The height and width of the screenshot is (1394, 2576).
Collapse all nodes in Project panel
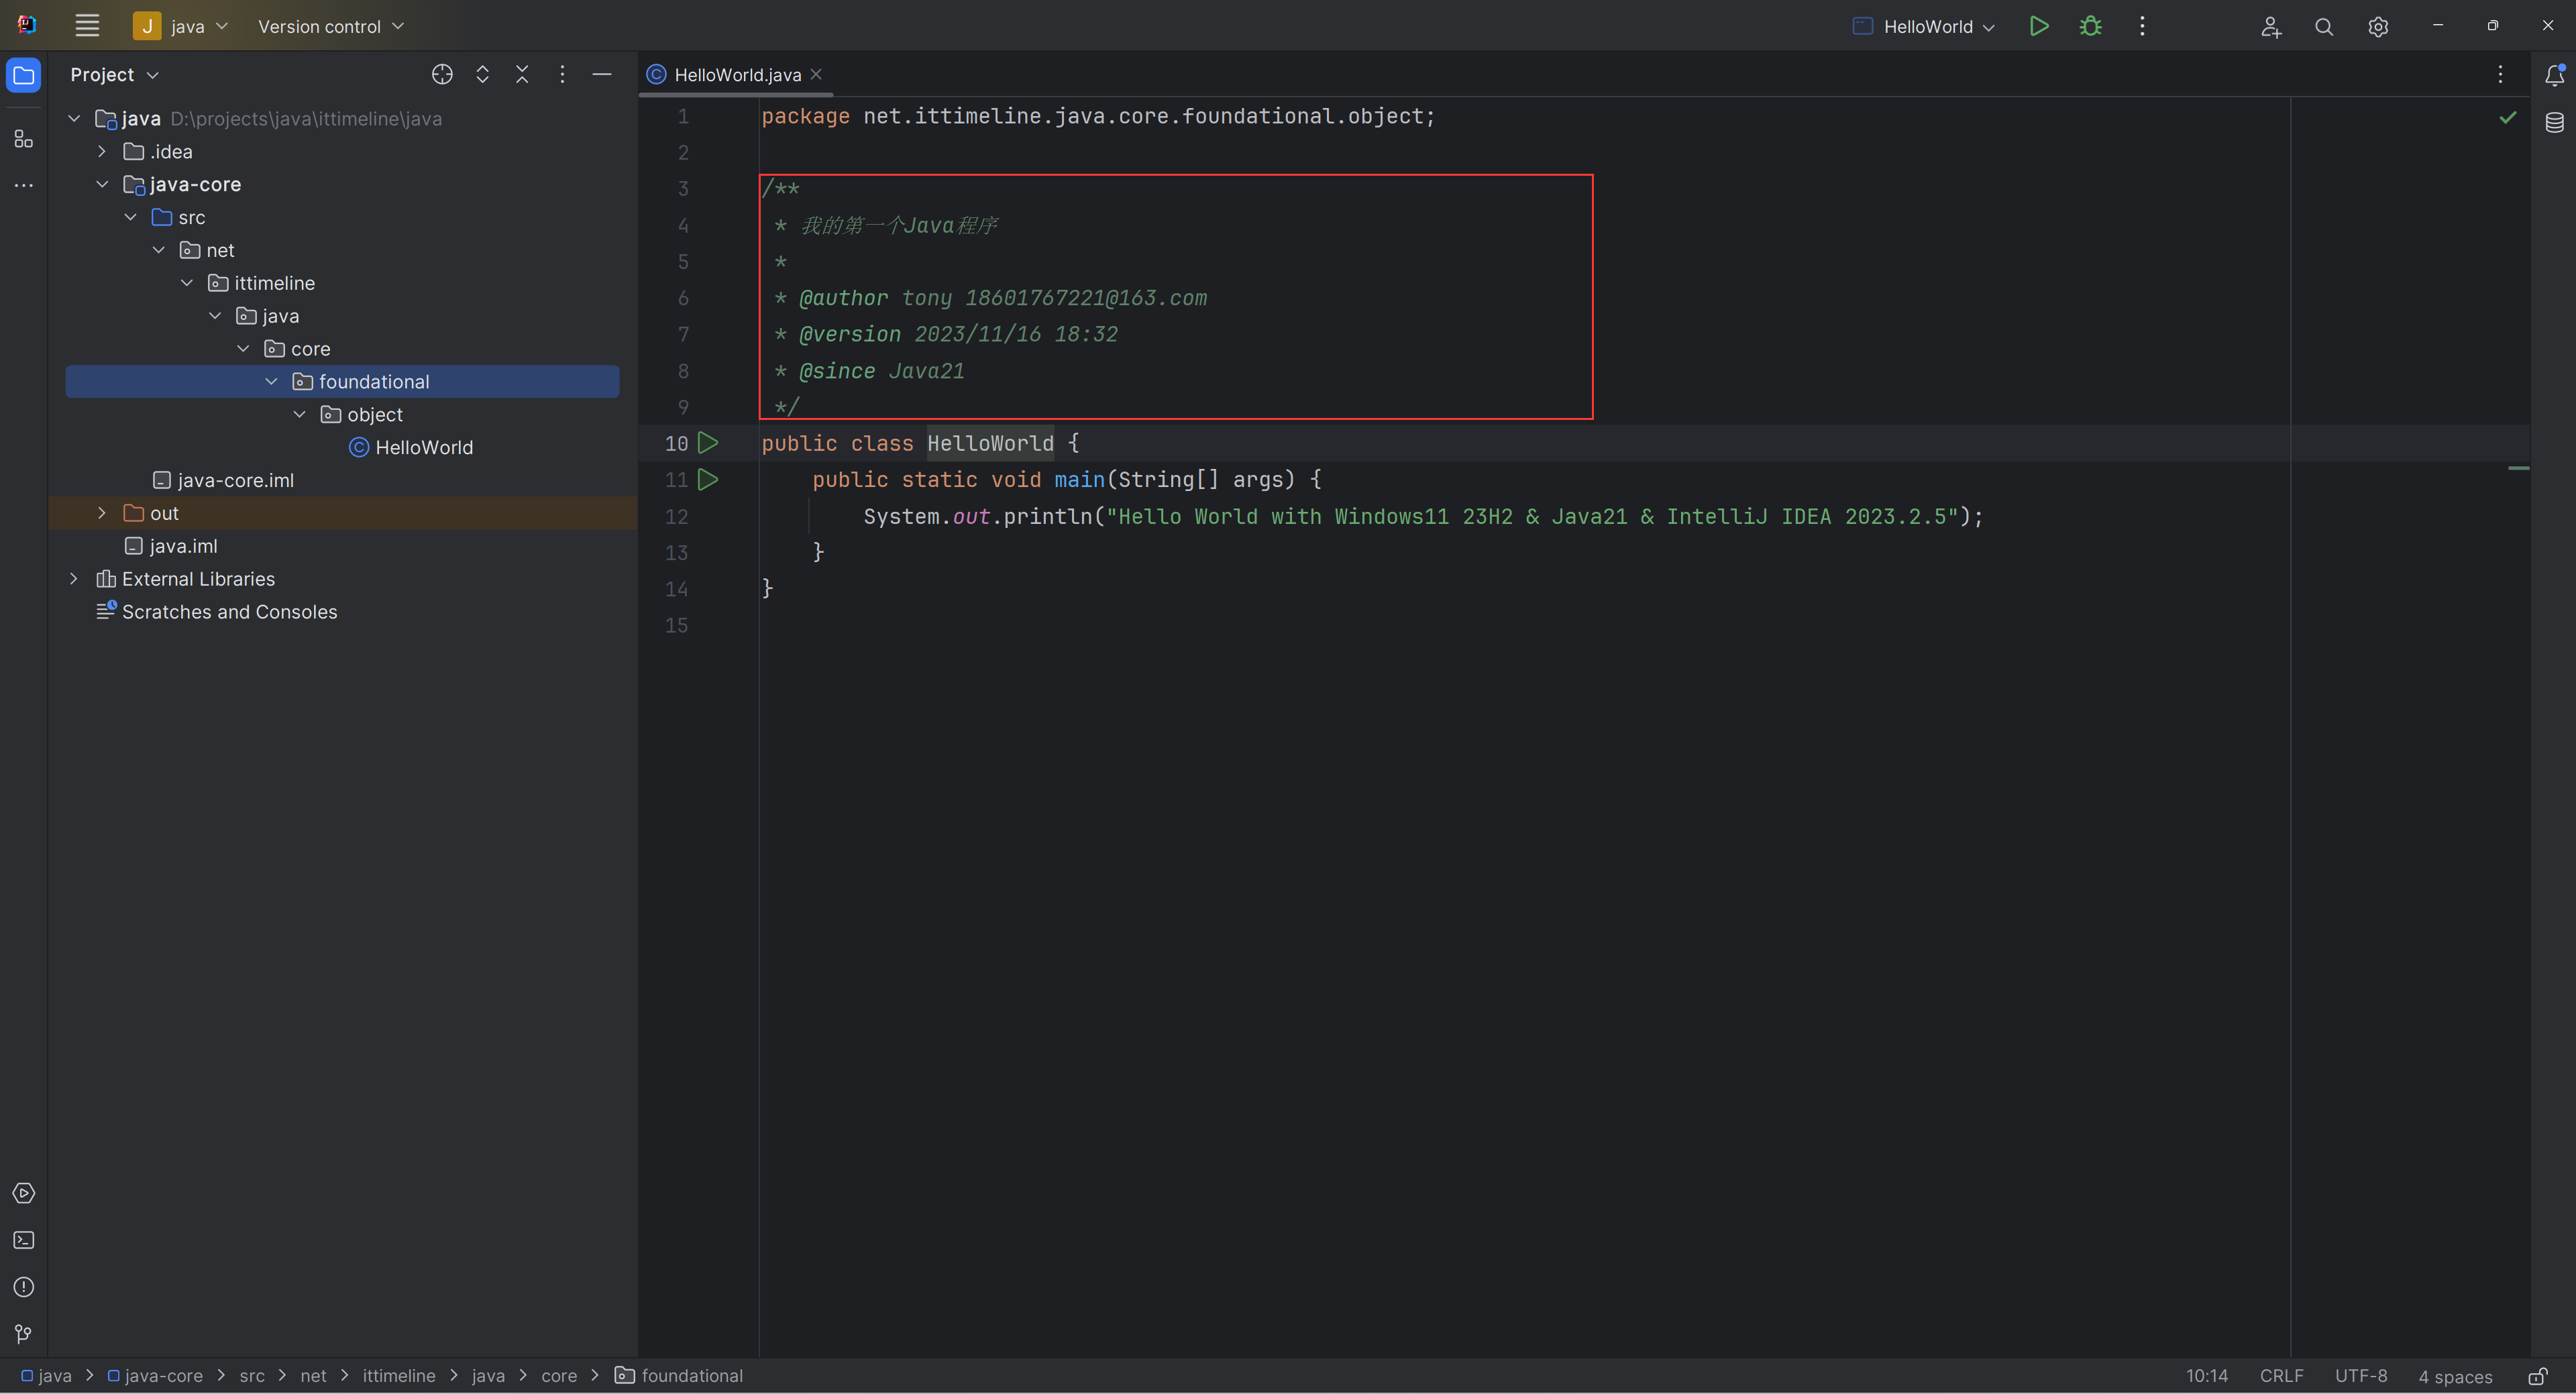coord(522,75)
